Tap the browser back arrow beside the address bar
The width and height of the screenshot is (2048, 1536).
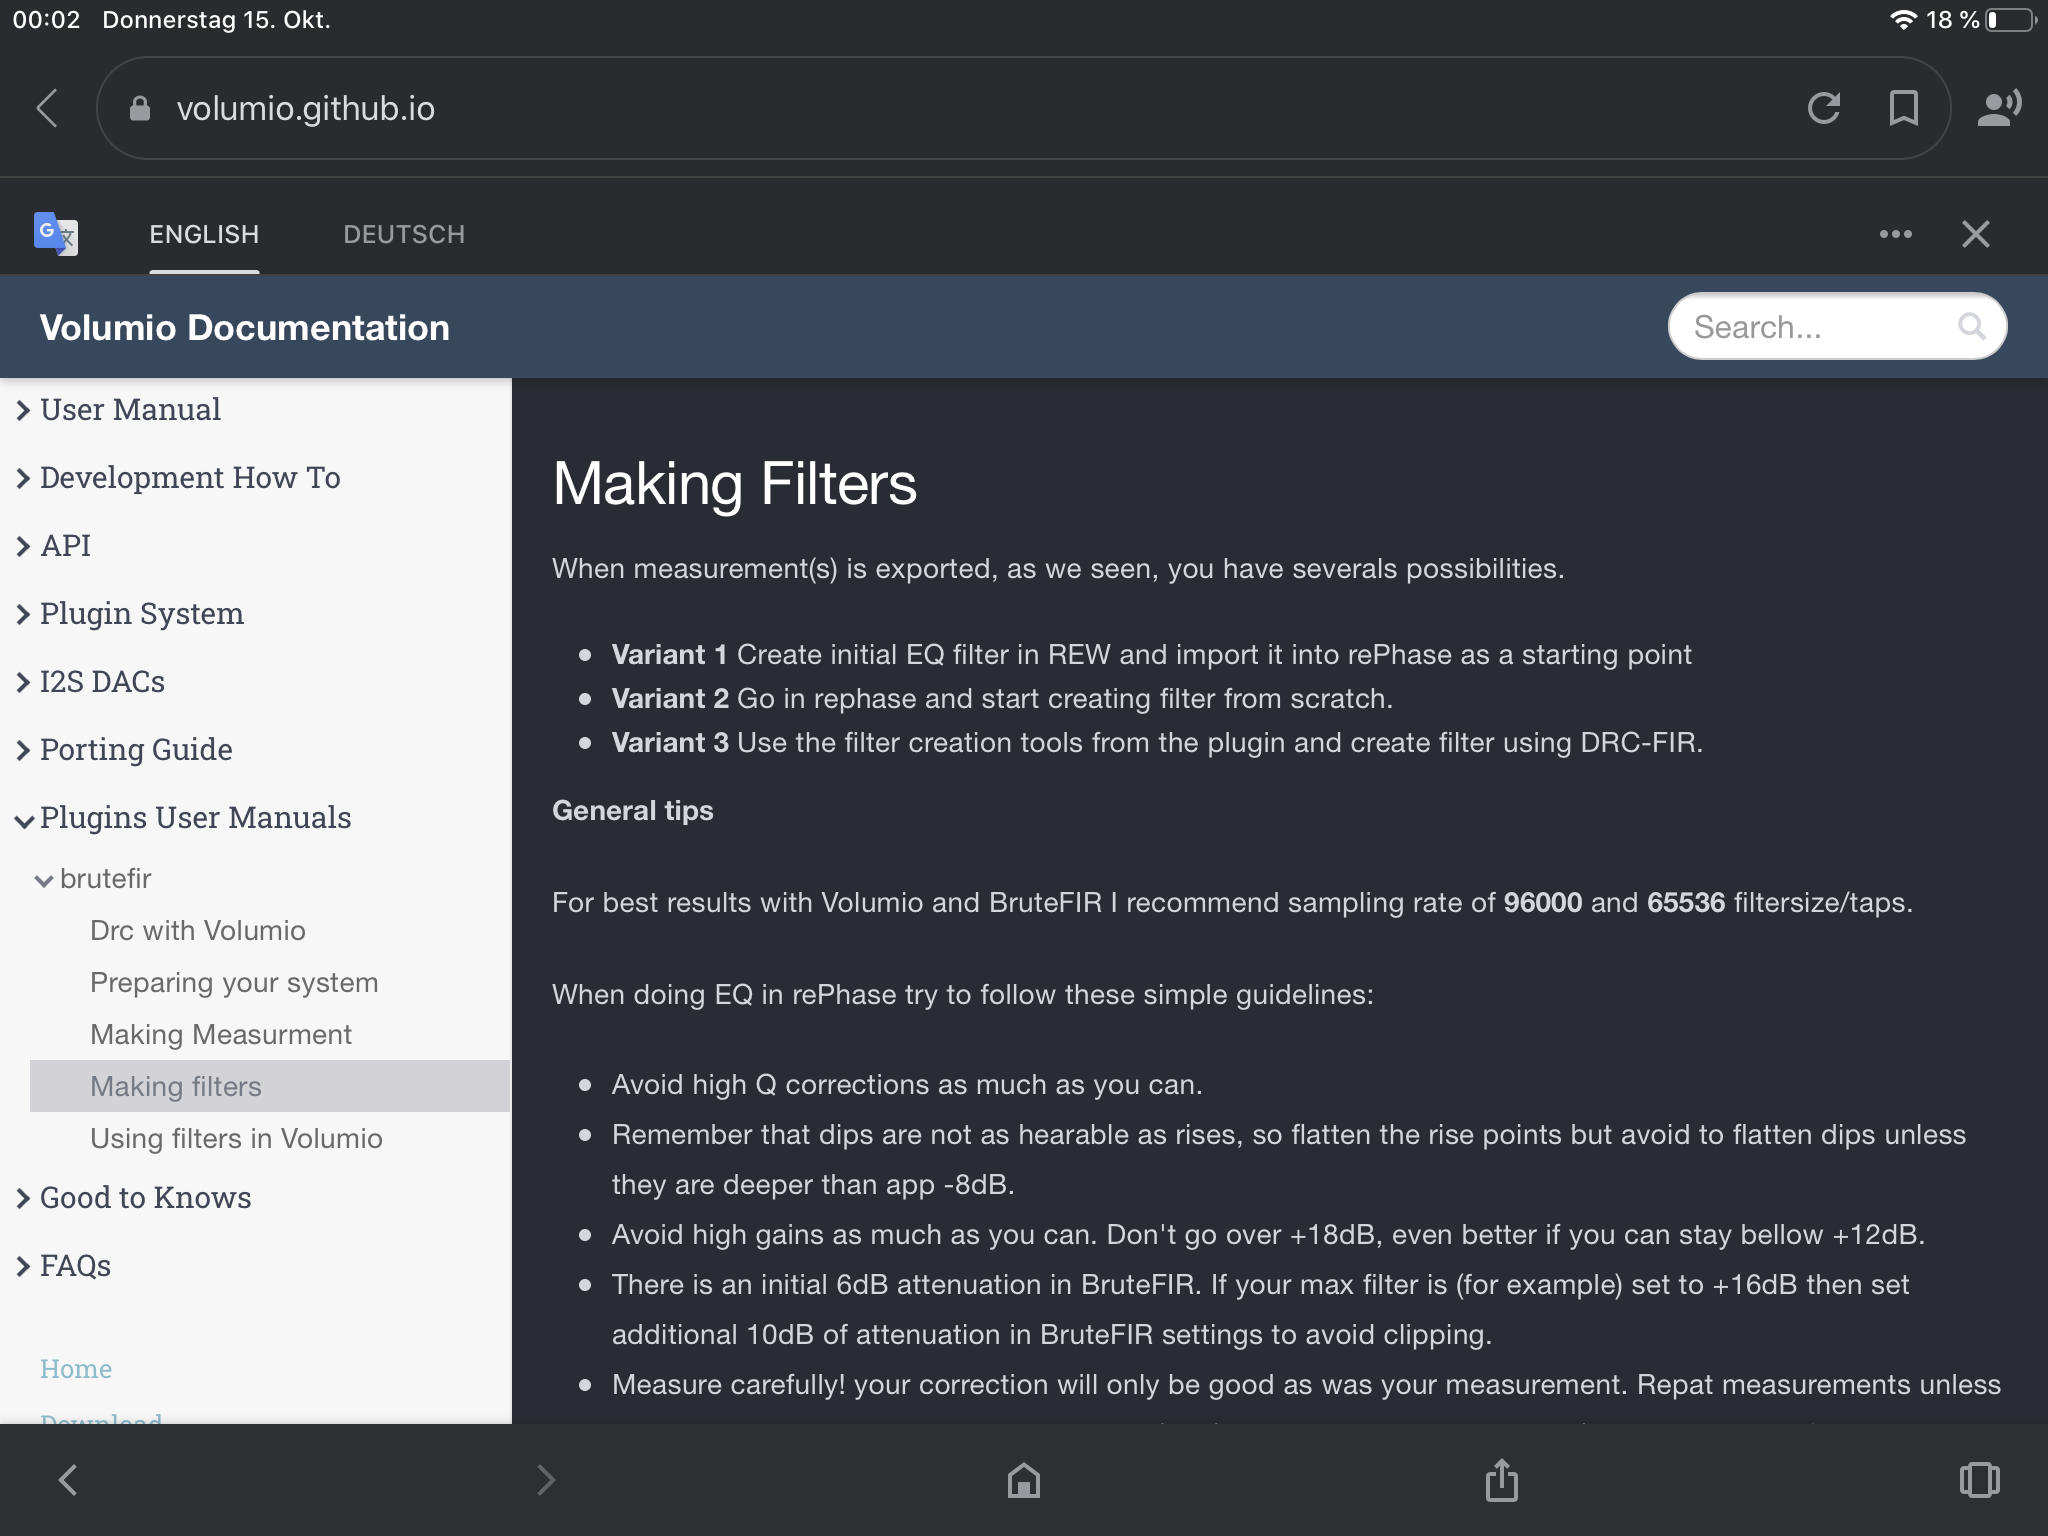pos(47,108)
